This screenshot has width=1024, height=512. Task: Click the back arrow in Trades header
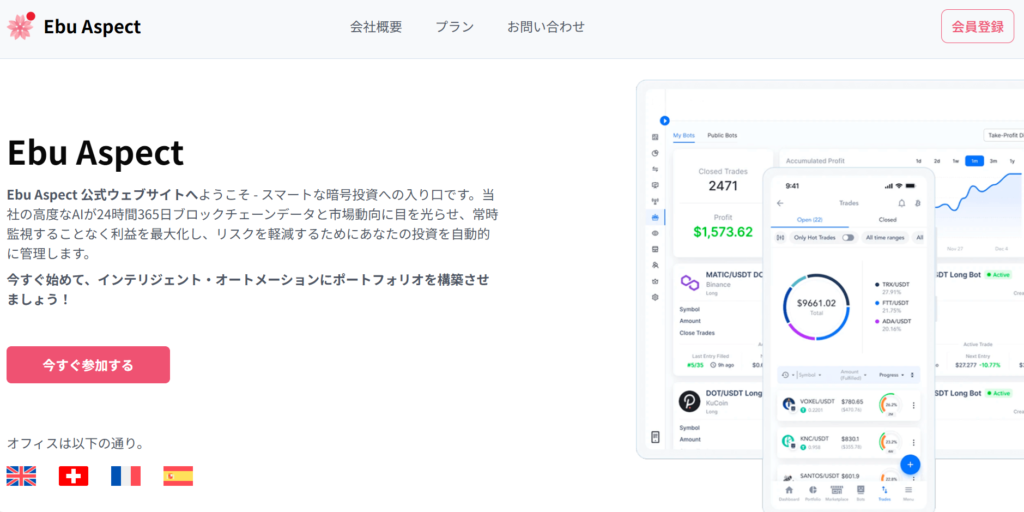780,203
